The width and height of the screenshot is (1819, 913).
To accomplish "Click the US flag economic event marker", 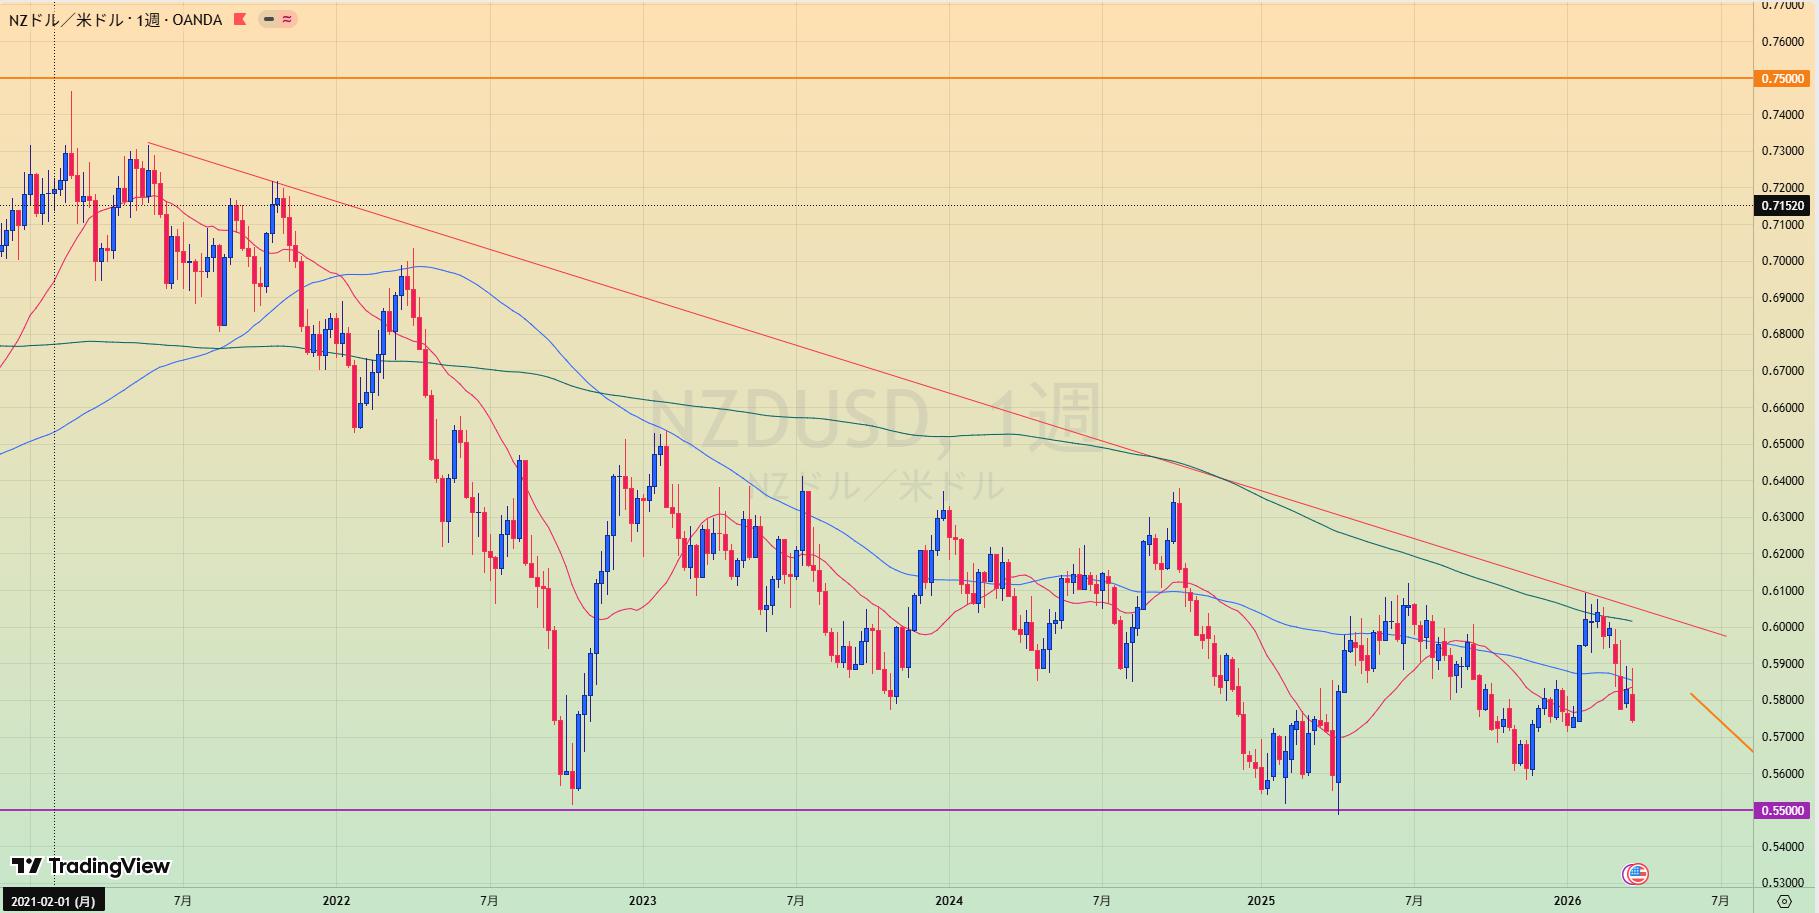I will tap(1636, 874).
